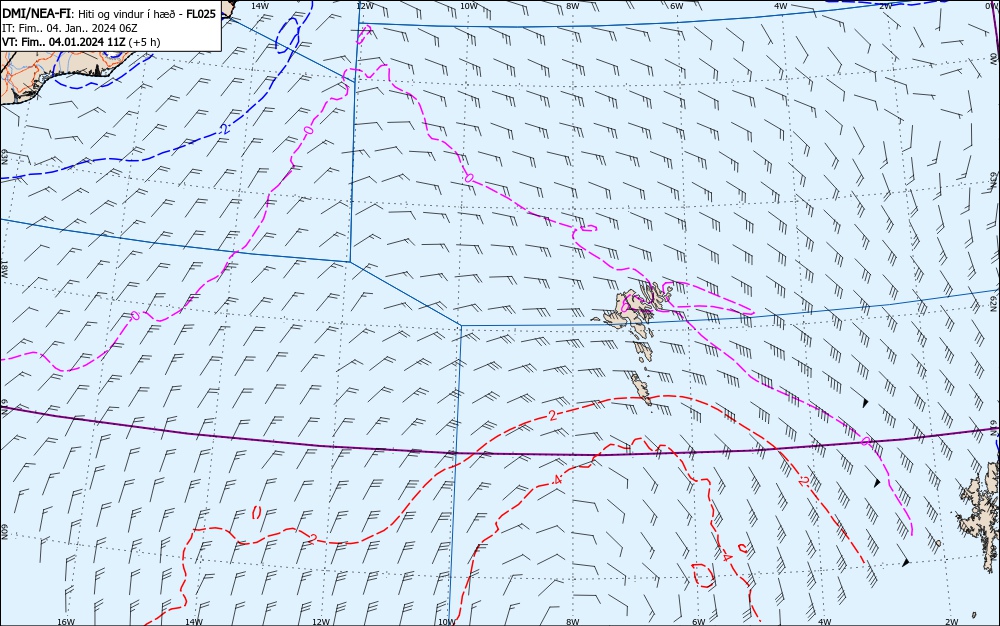Click the blue dashed isotherm "2" label
1000x626 pixels.
point(223,129)
